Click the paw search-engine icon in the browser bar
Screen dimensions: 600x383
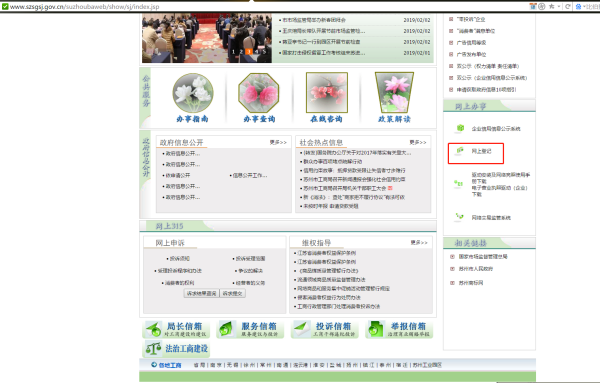tap(579, 7)
